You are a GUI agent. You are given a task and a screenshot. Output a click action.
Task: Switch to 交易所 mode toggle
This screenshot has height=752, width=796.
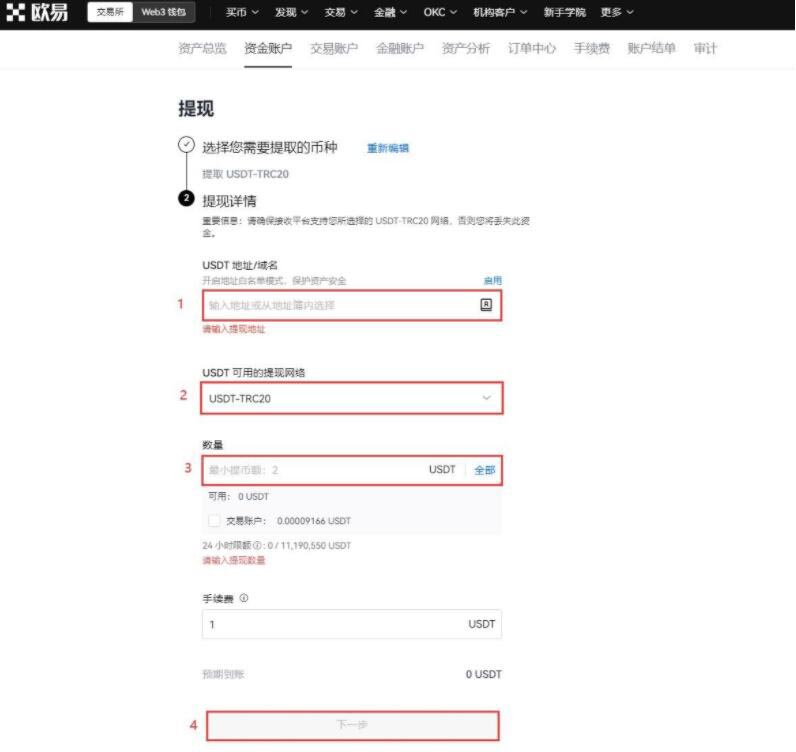click(110, 12)
